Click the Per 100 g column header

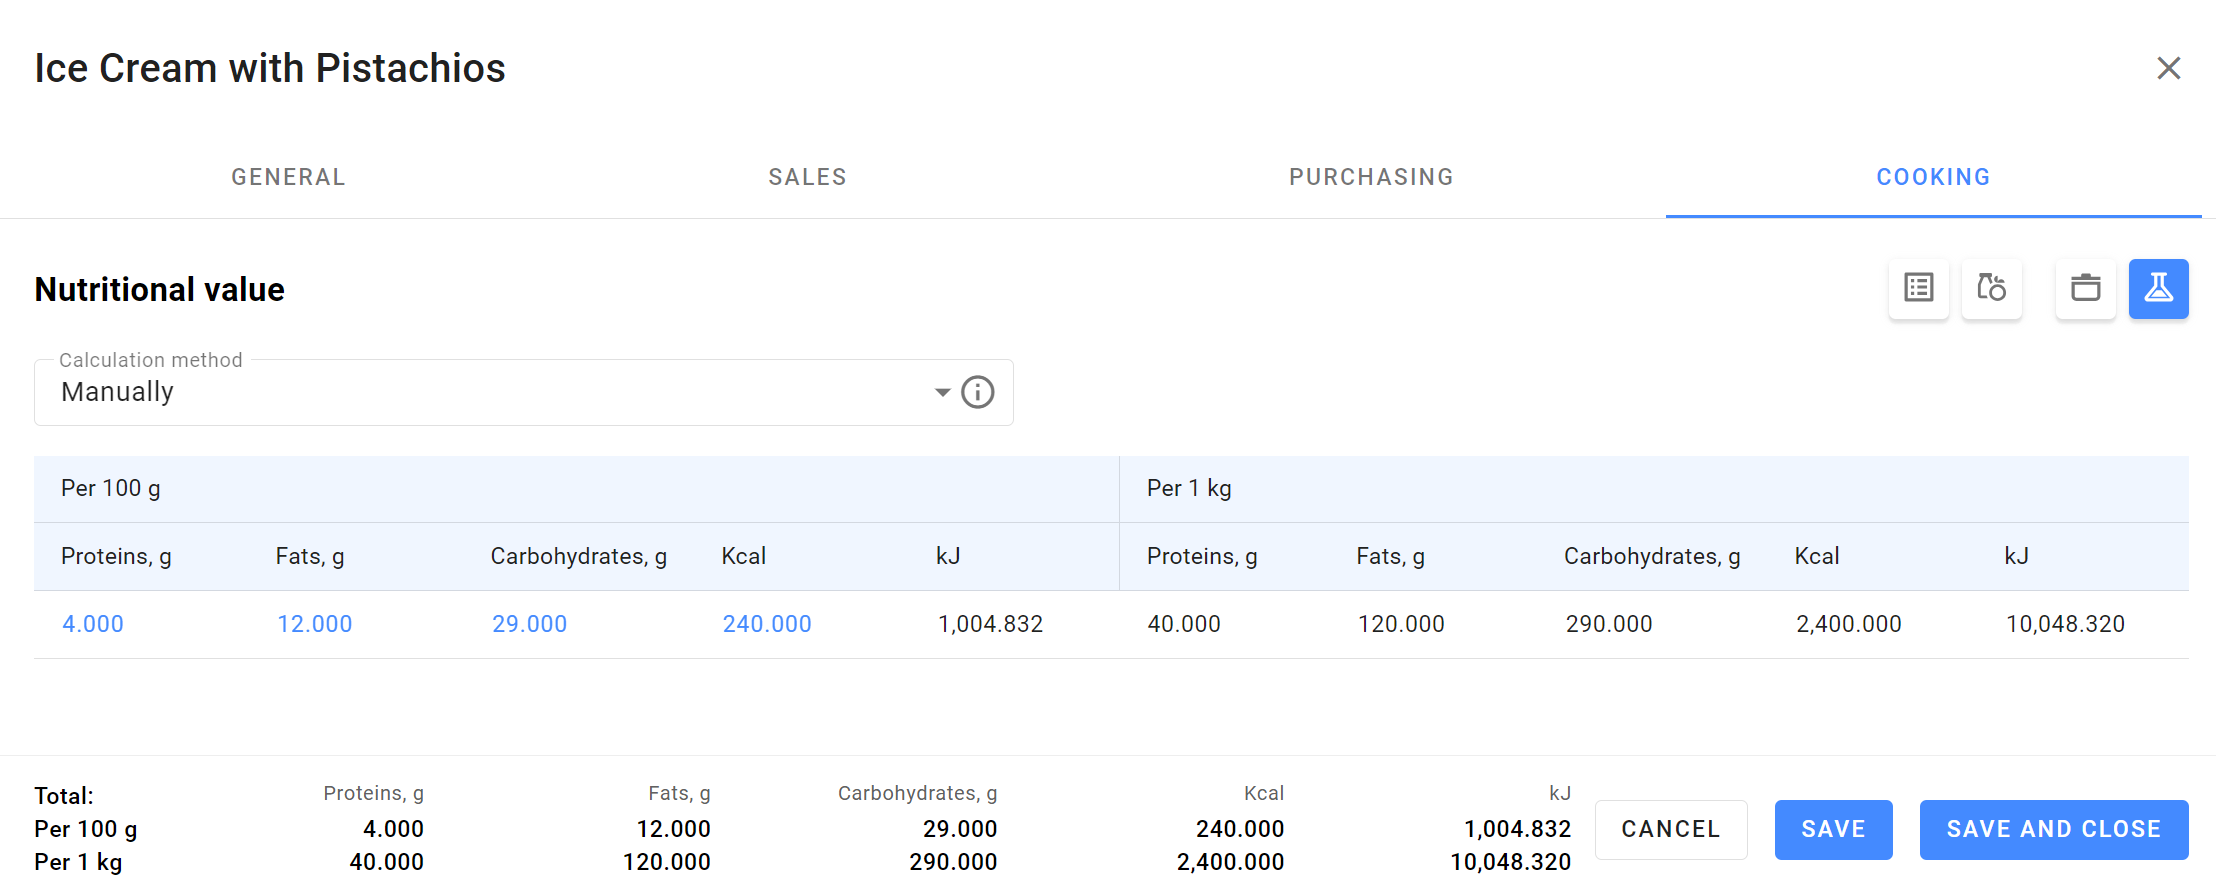(x=111, y=488)
